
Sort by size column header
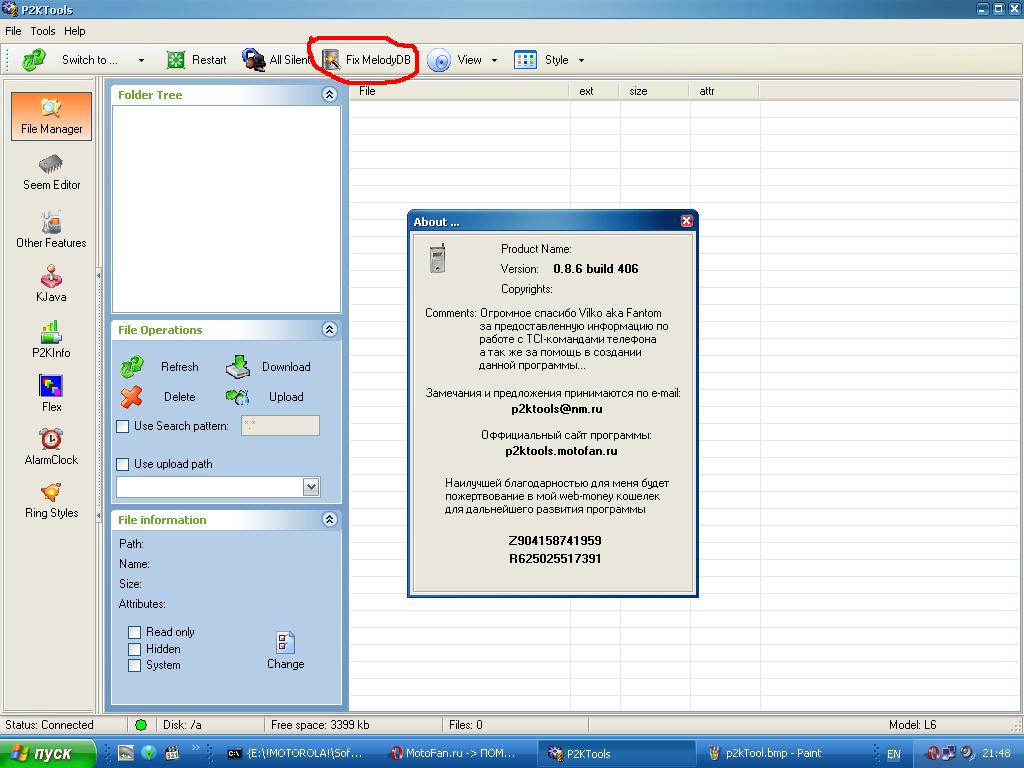tap(654, 91)
